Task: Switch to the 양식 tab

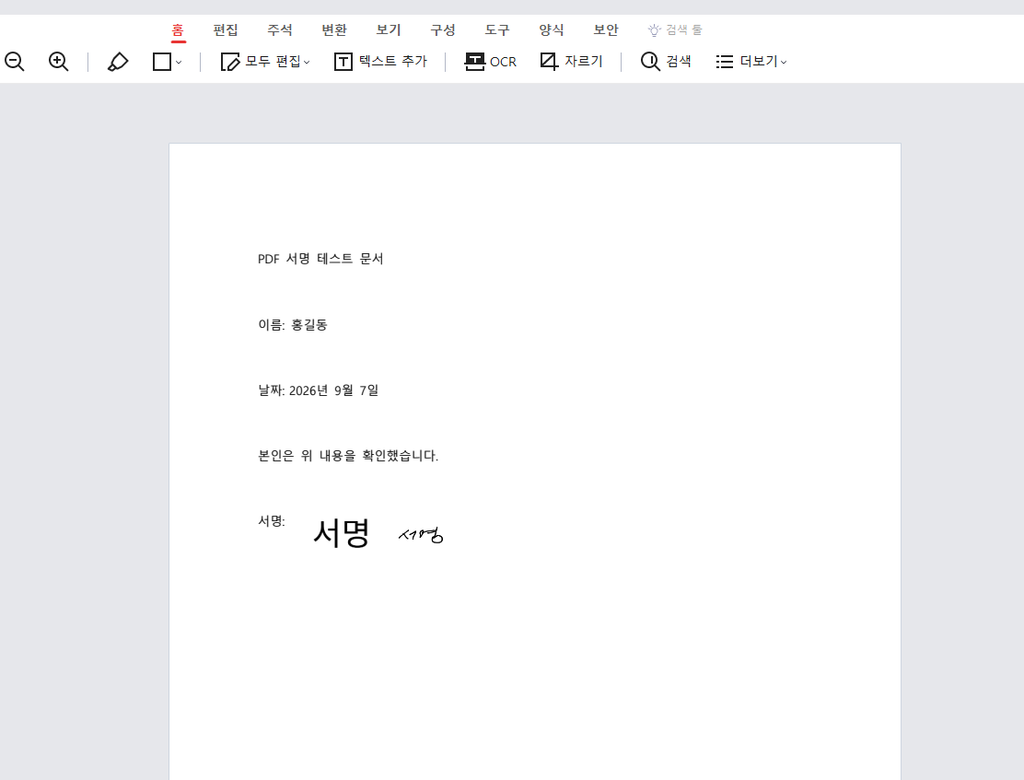Action: (x=551, y=30)
